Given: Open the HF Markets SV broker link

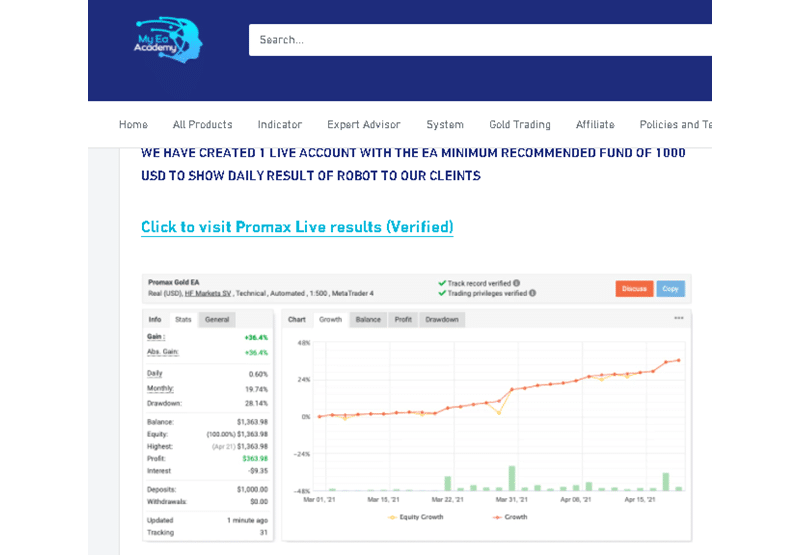Looking at the screenshot, I should pyautogui.click(x=208, y=293).
